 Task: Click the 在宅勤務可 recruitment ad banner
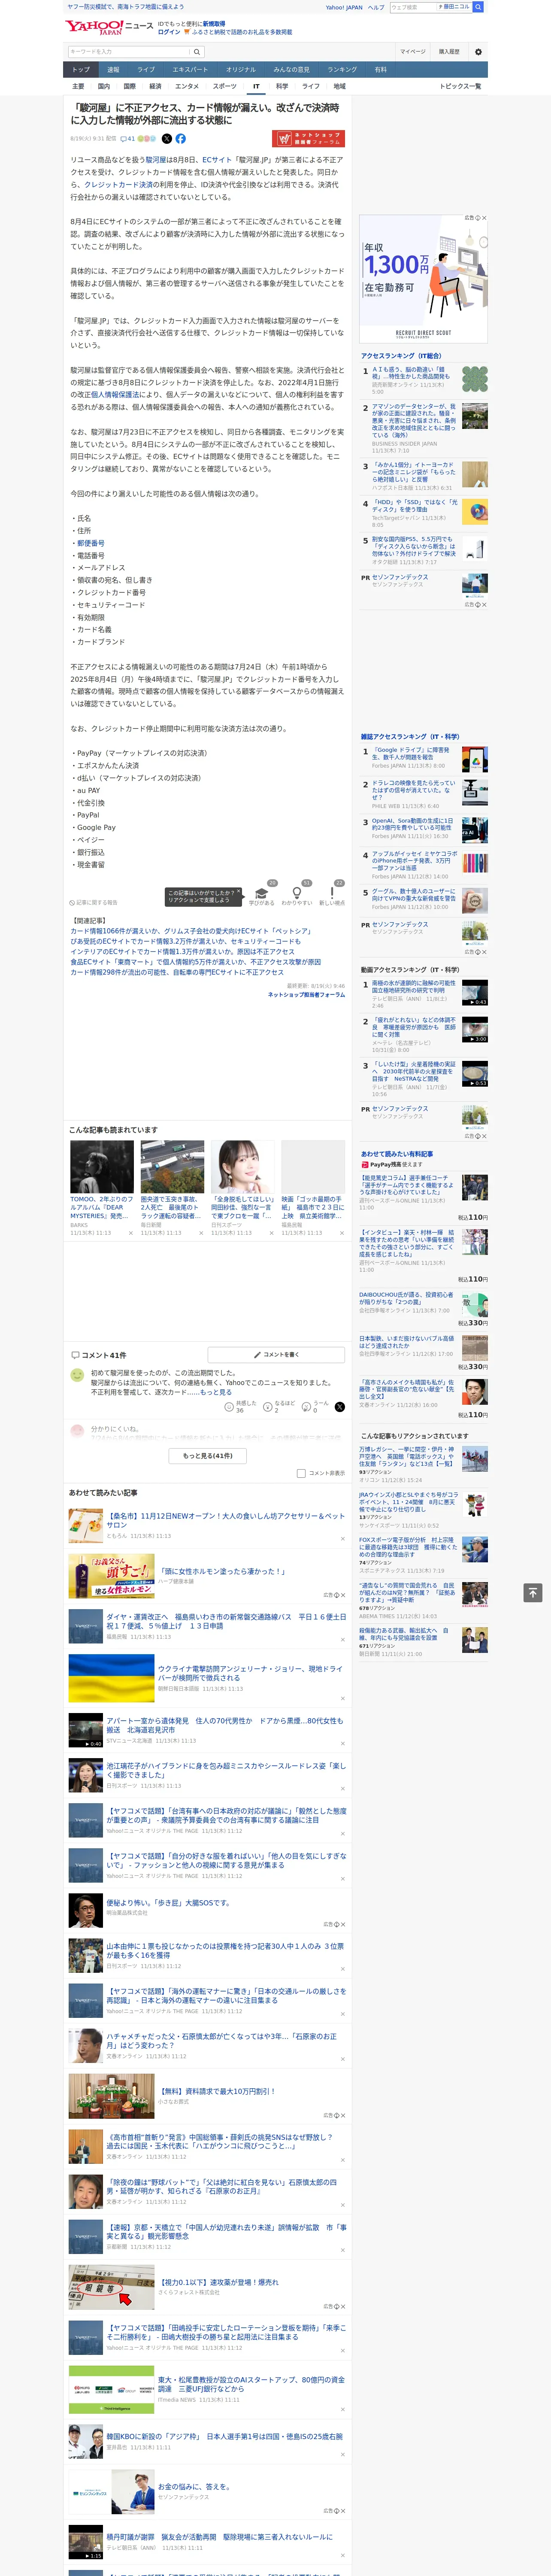point(423,278)
